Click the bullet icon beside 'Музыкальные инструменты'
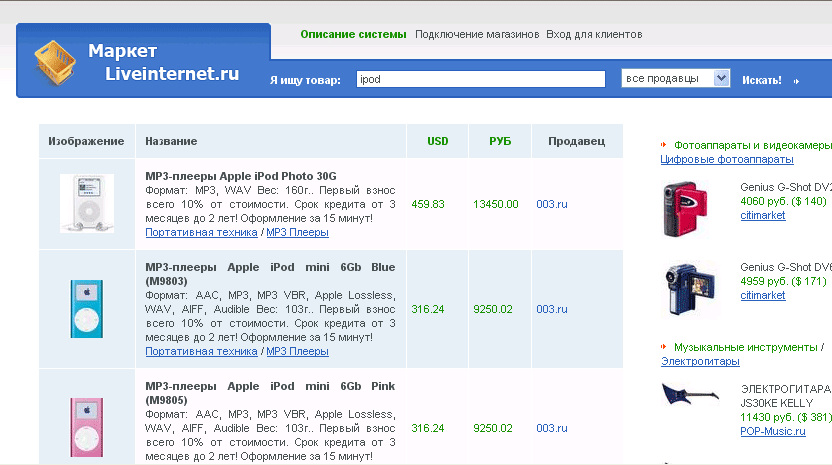Screen dimensions: 832x465 coord(663,347)
